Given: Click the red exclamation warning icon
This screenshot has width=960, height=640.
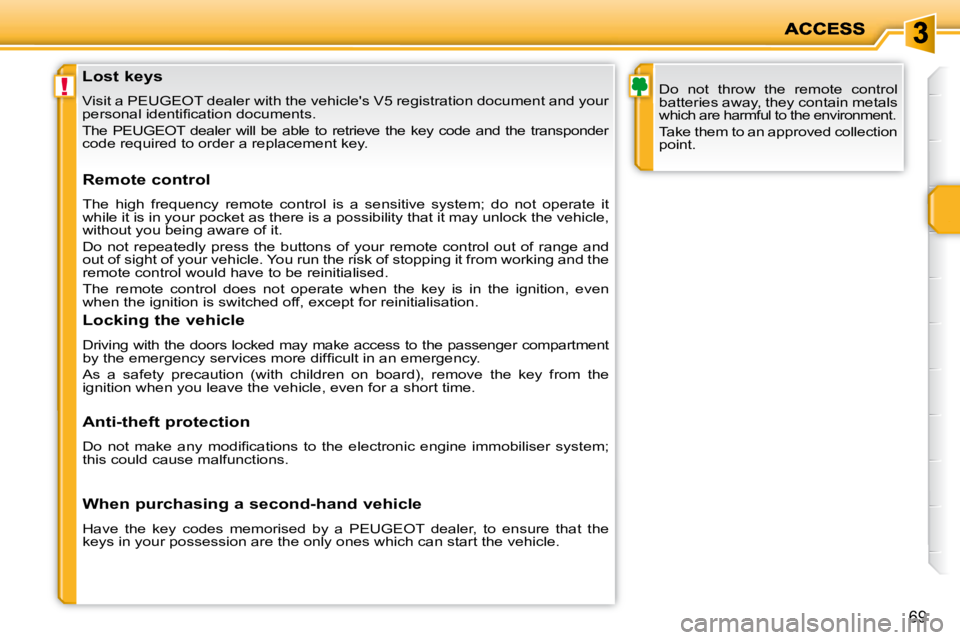Looking at the screenshot, I should tap(64, 86).
